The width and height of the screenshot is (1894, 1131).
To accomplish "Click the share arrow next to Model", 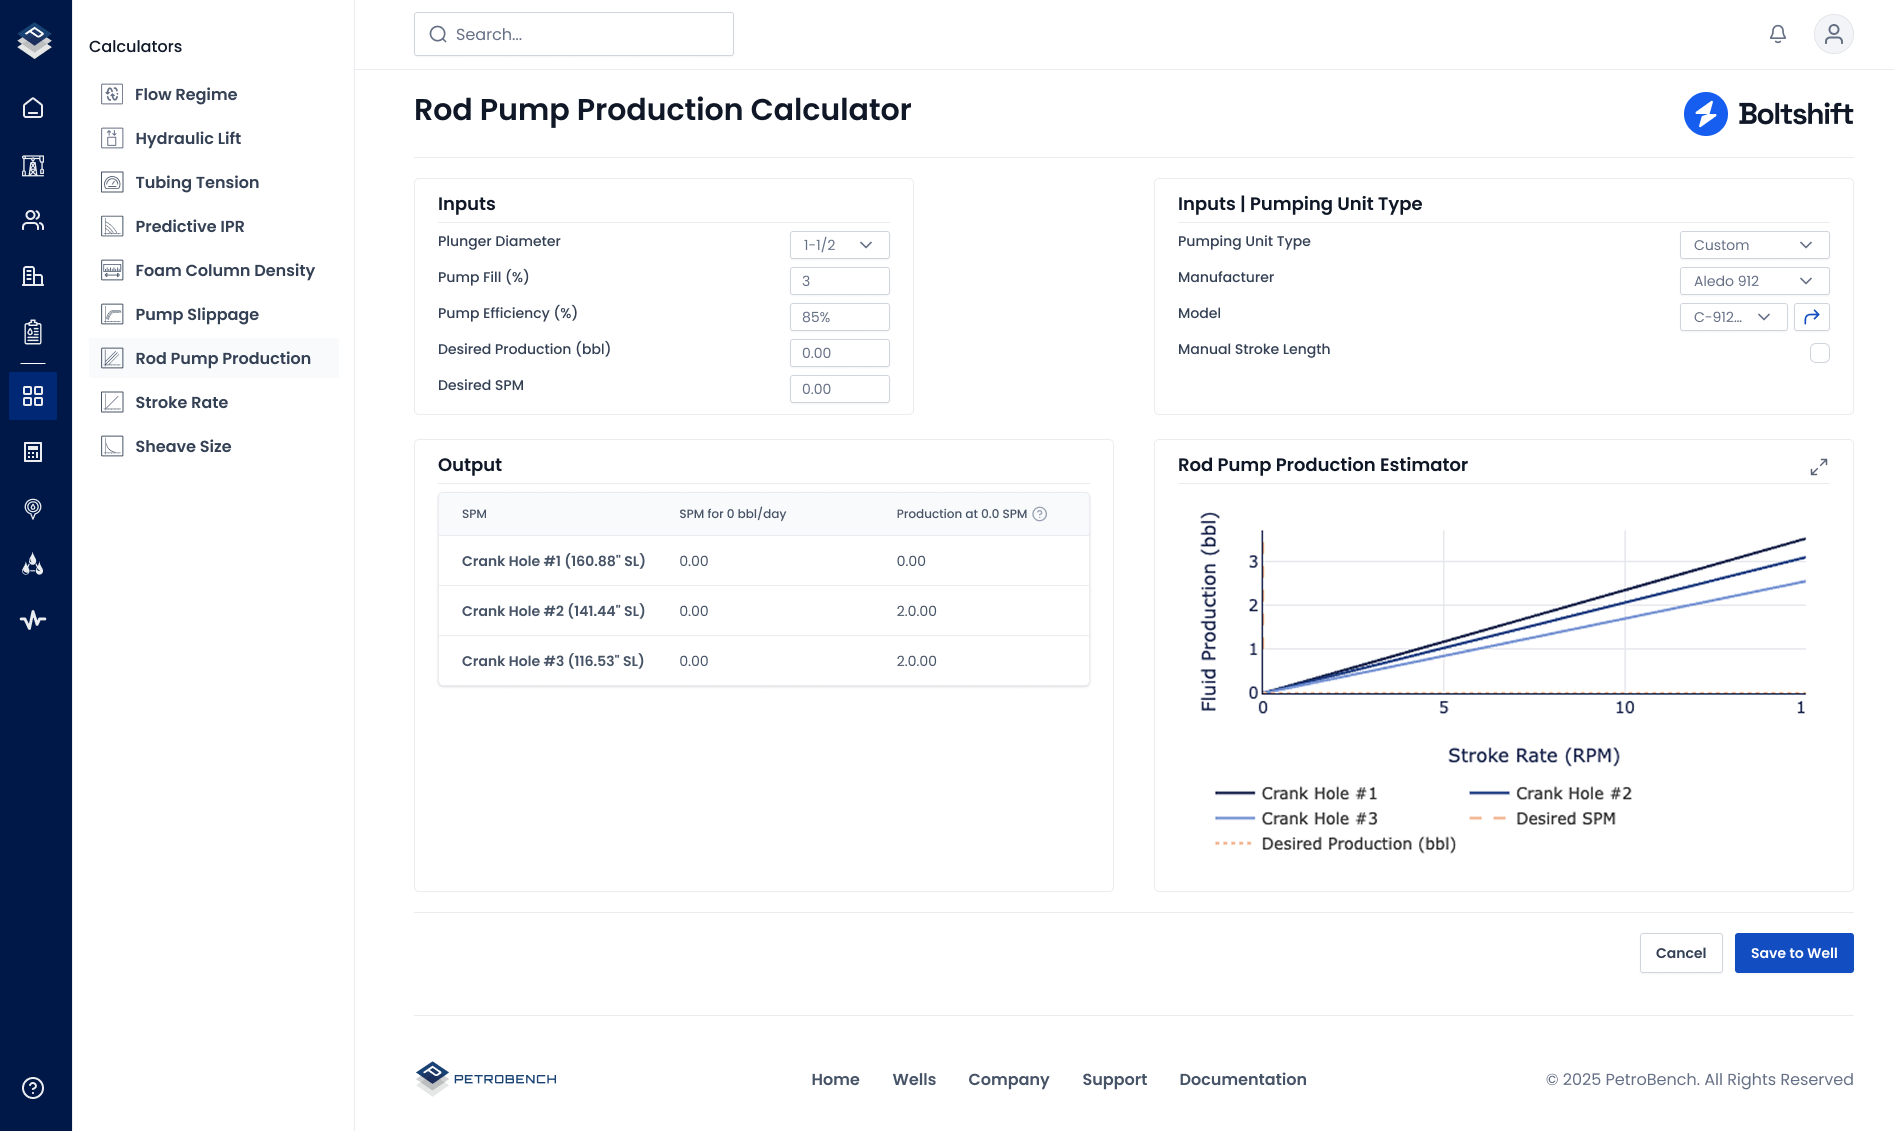I will [x=1812, y=317].
